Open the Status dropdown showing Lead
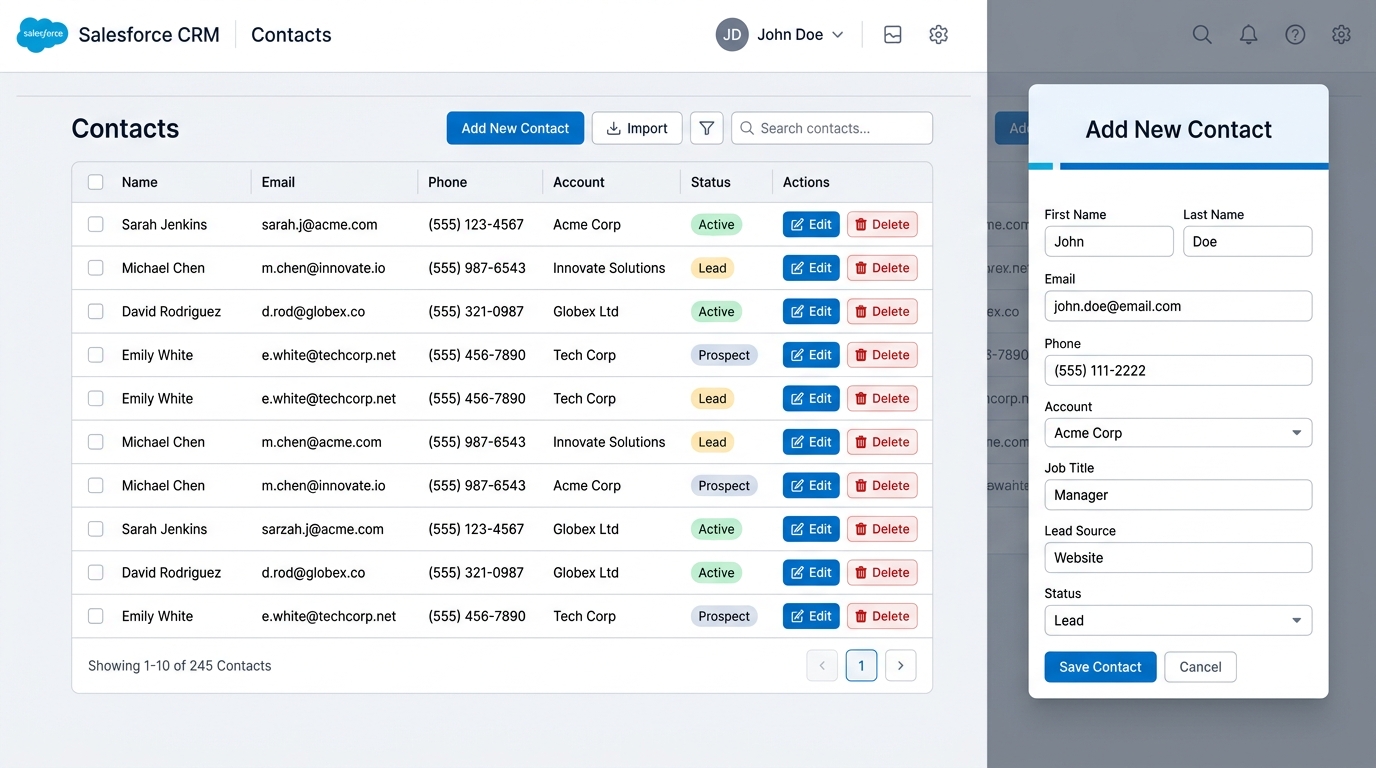Screen dimensions: 1376x768 (x=1178, y=620)
